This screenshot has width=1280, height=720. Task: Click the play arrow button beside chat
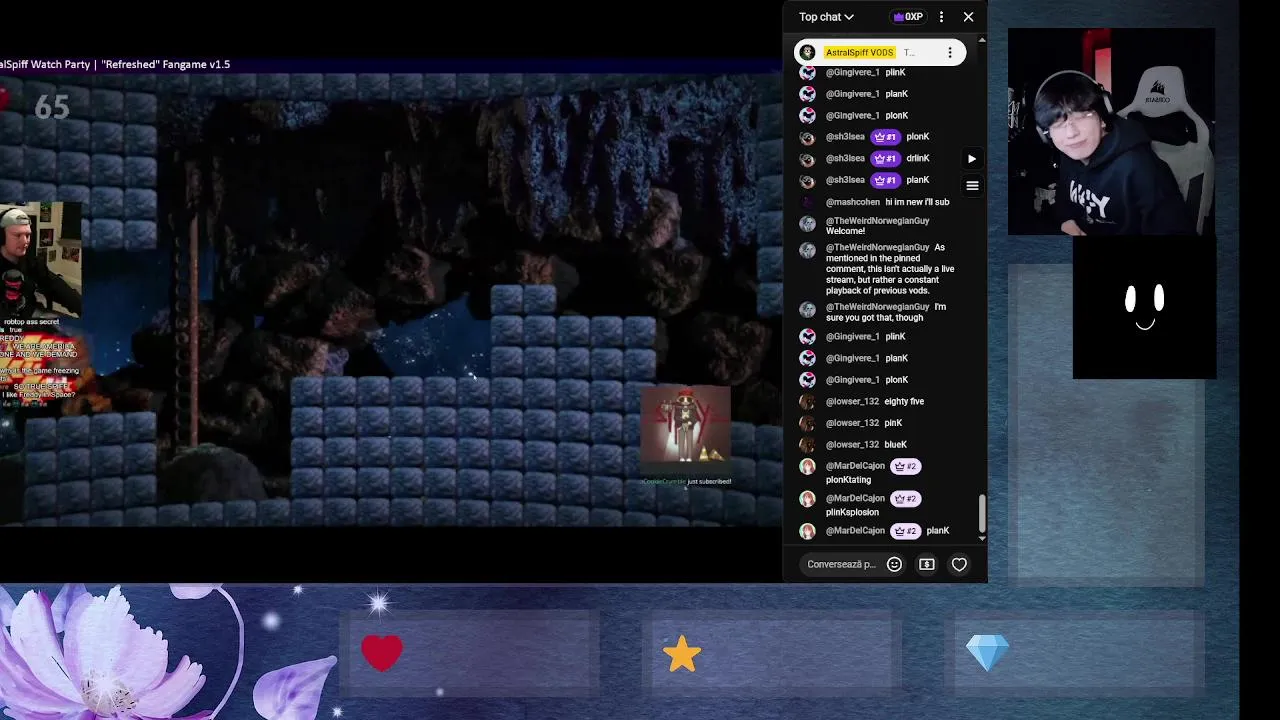971,158
